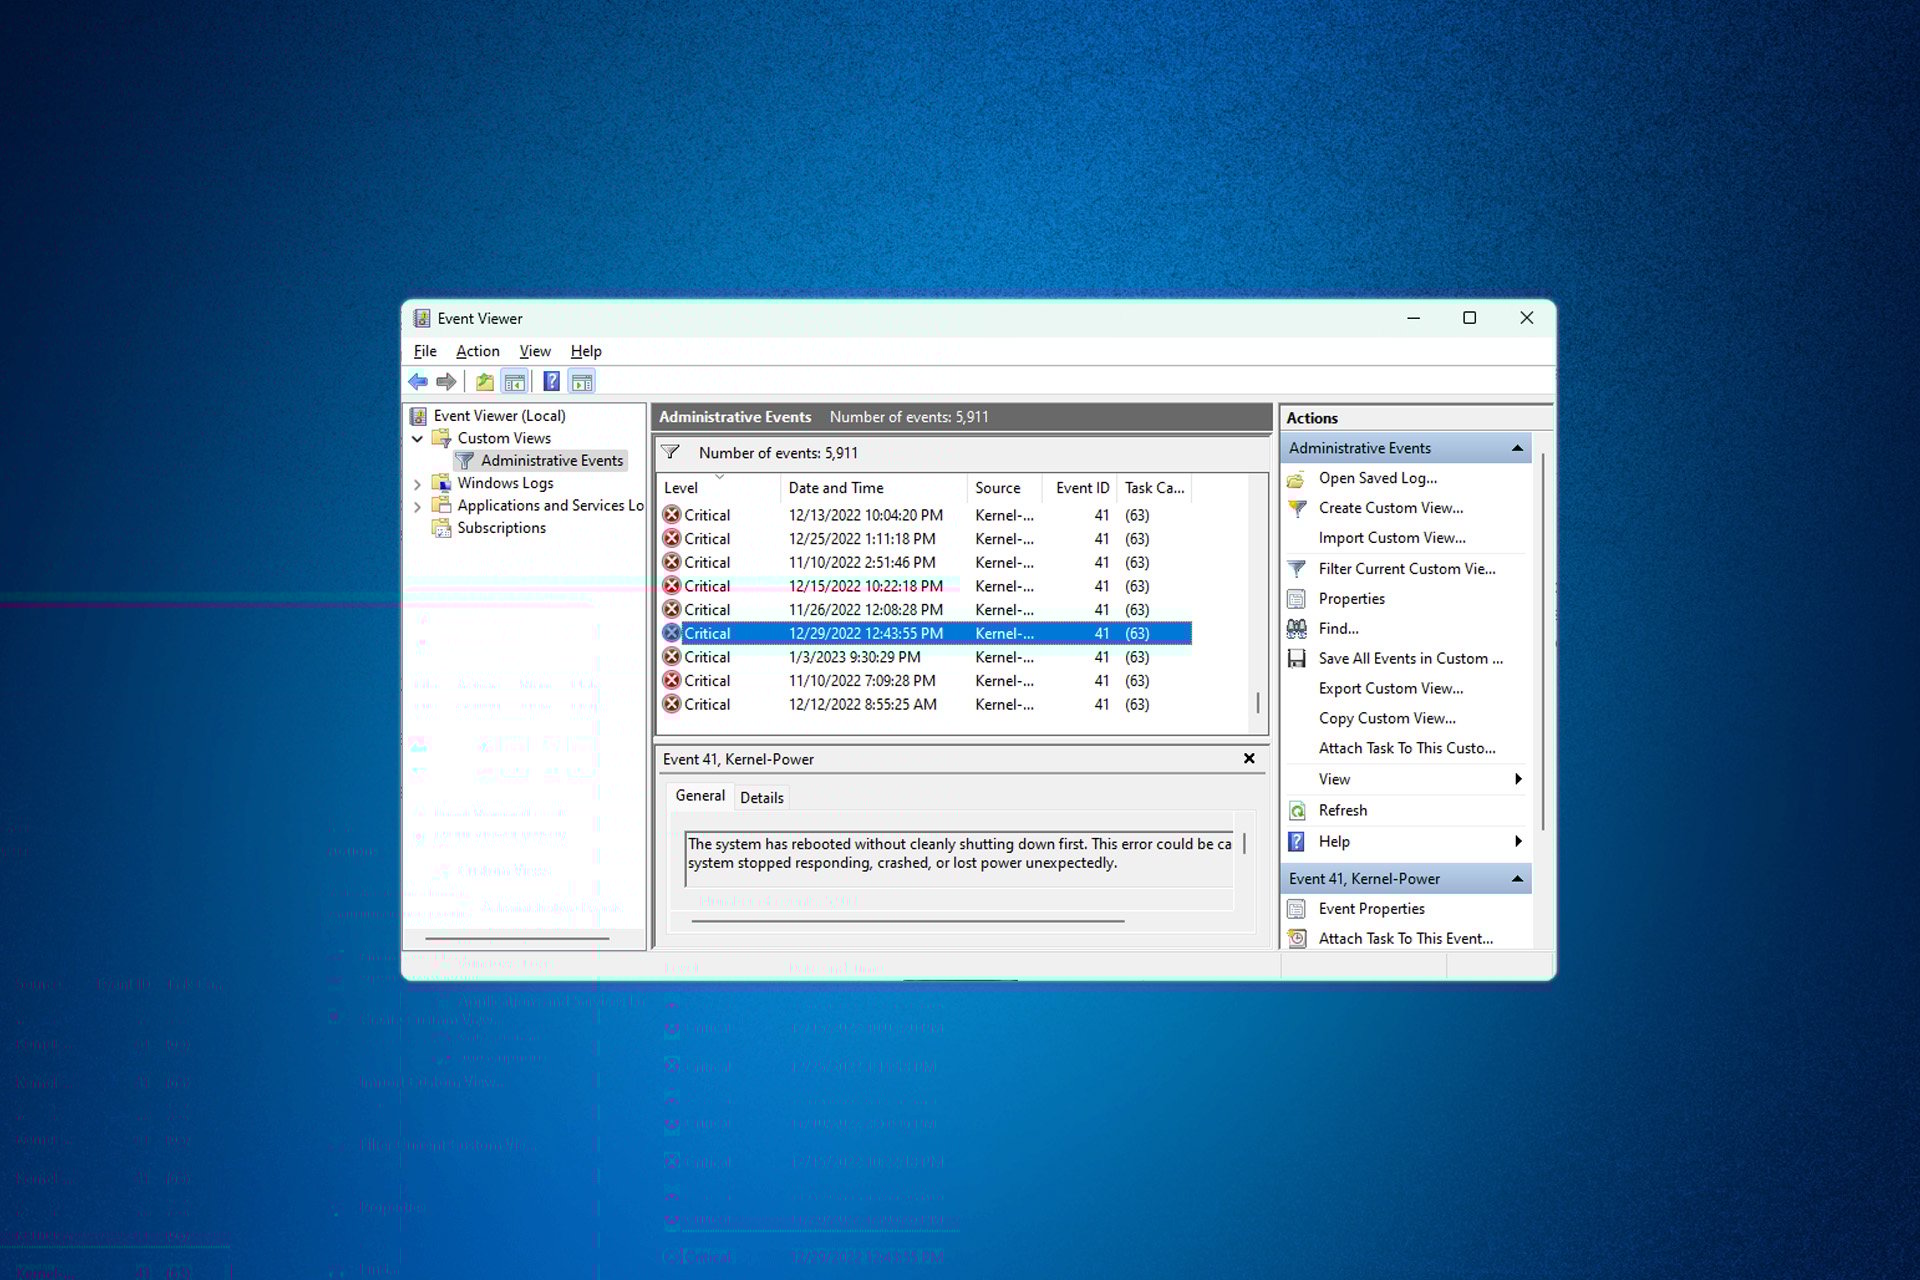
Task: Select the 12/15/2022 10:22:18 PM event row
Action: pos(926,586)
